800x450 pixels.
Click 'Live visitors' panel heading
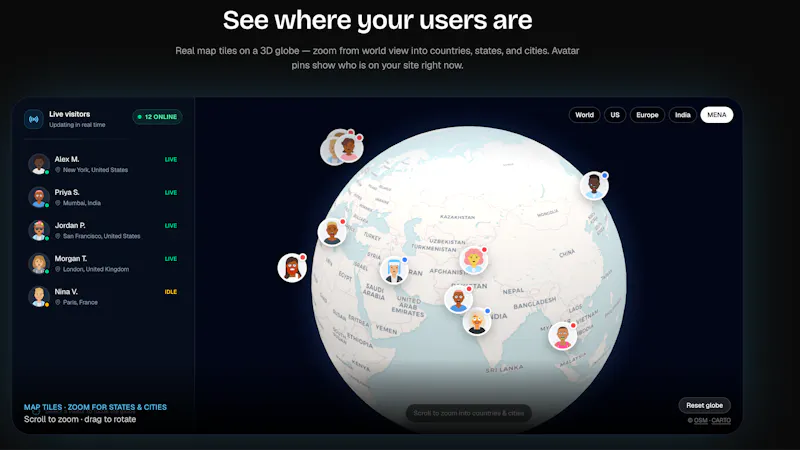click(x=69, y=114)
